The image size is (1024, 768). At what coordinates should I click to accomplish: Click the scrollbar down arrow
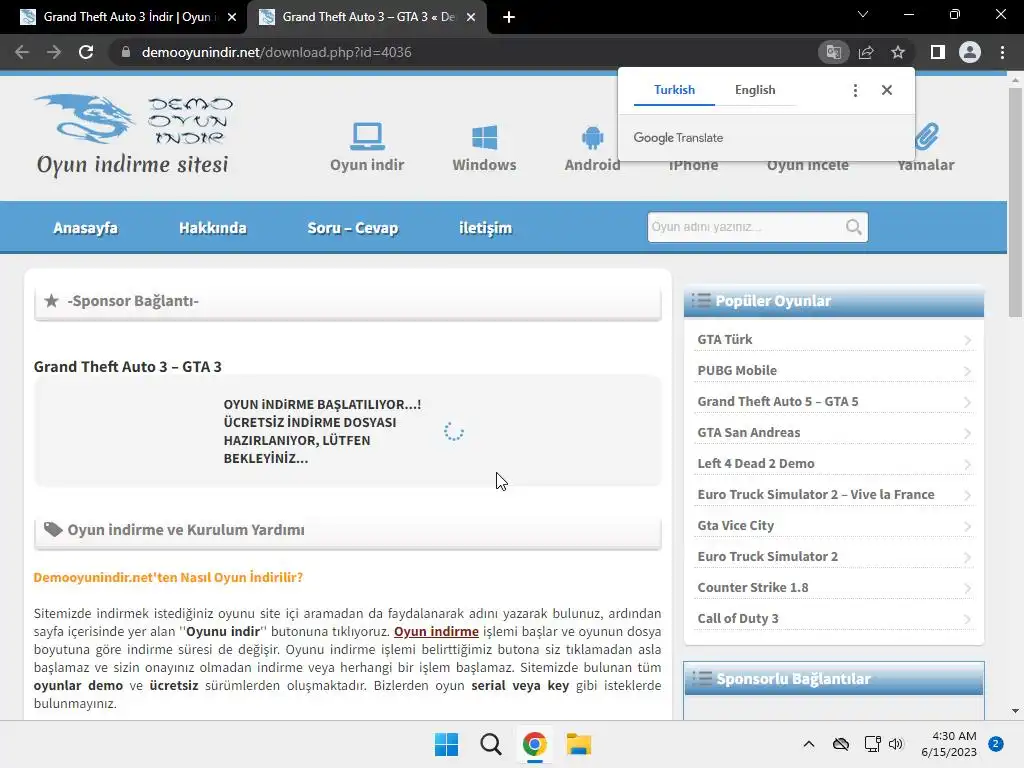tap(1015, 711)
